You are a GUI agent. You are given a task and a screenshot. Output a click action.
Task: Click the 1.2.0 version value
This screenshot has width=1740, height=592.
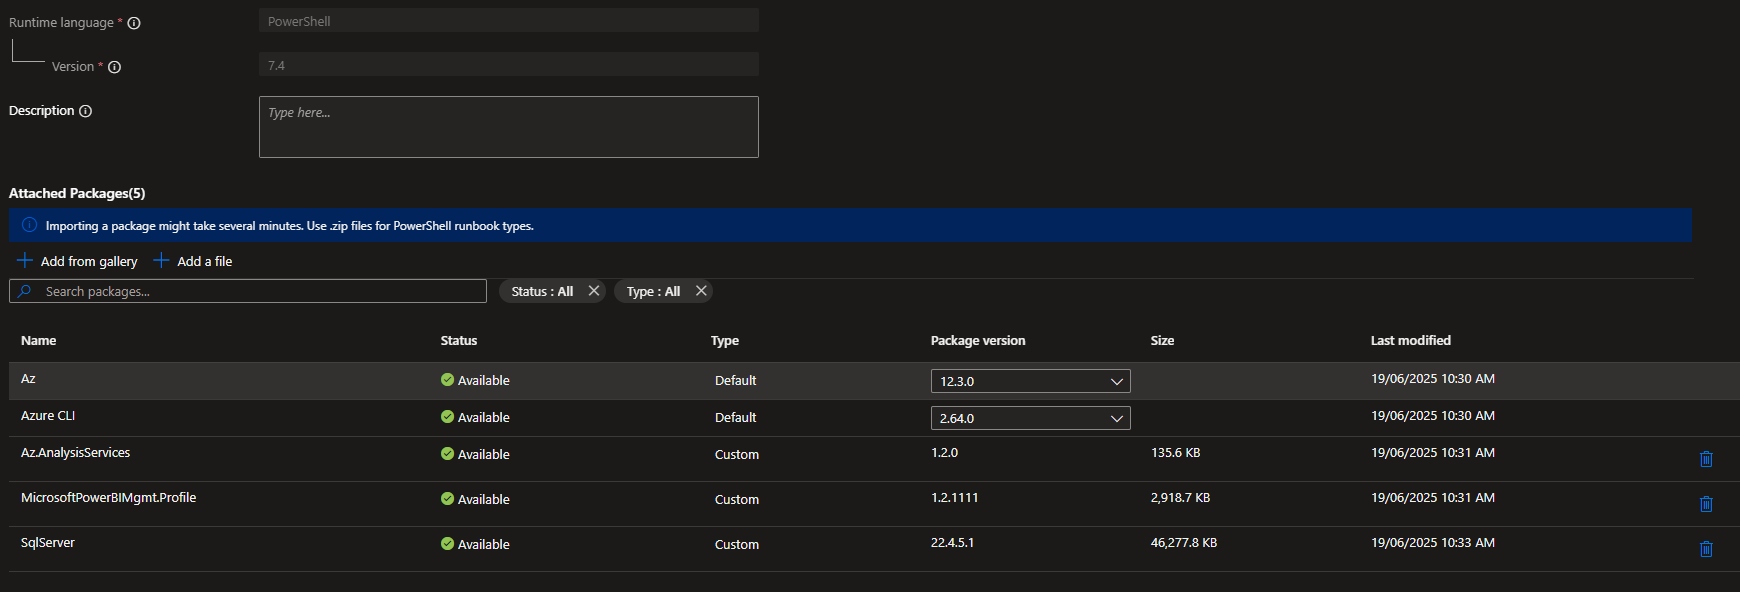point(945,453)
